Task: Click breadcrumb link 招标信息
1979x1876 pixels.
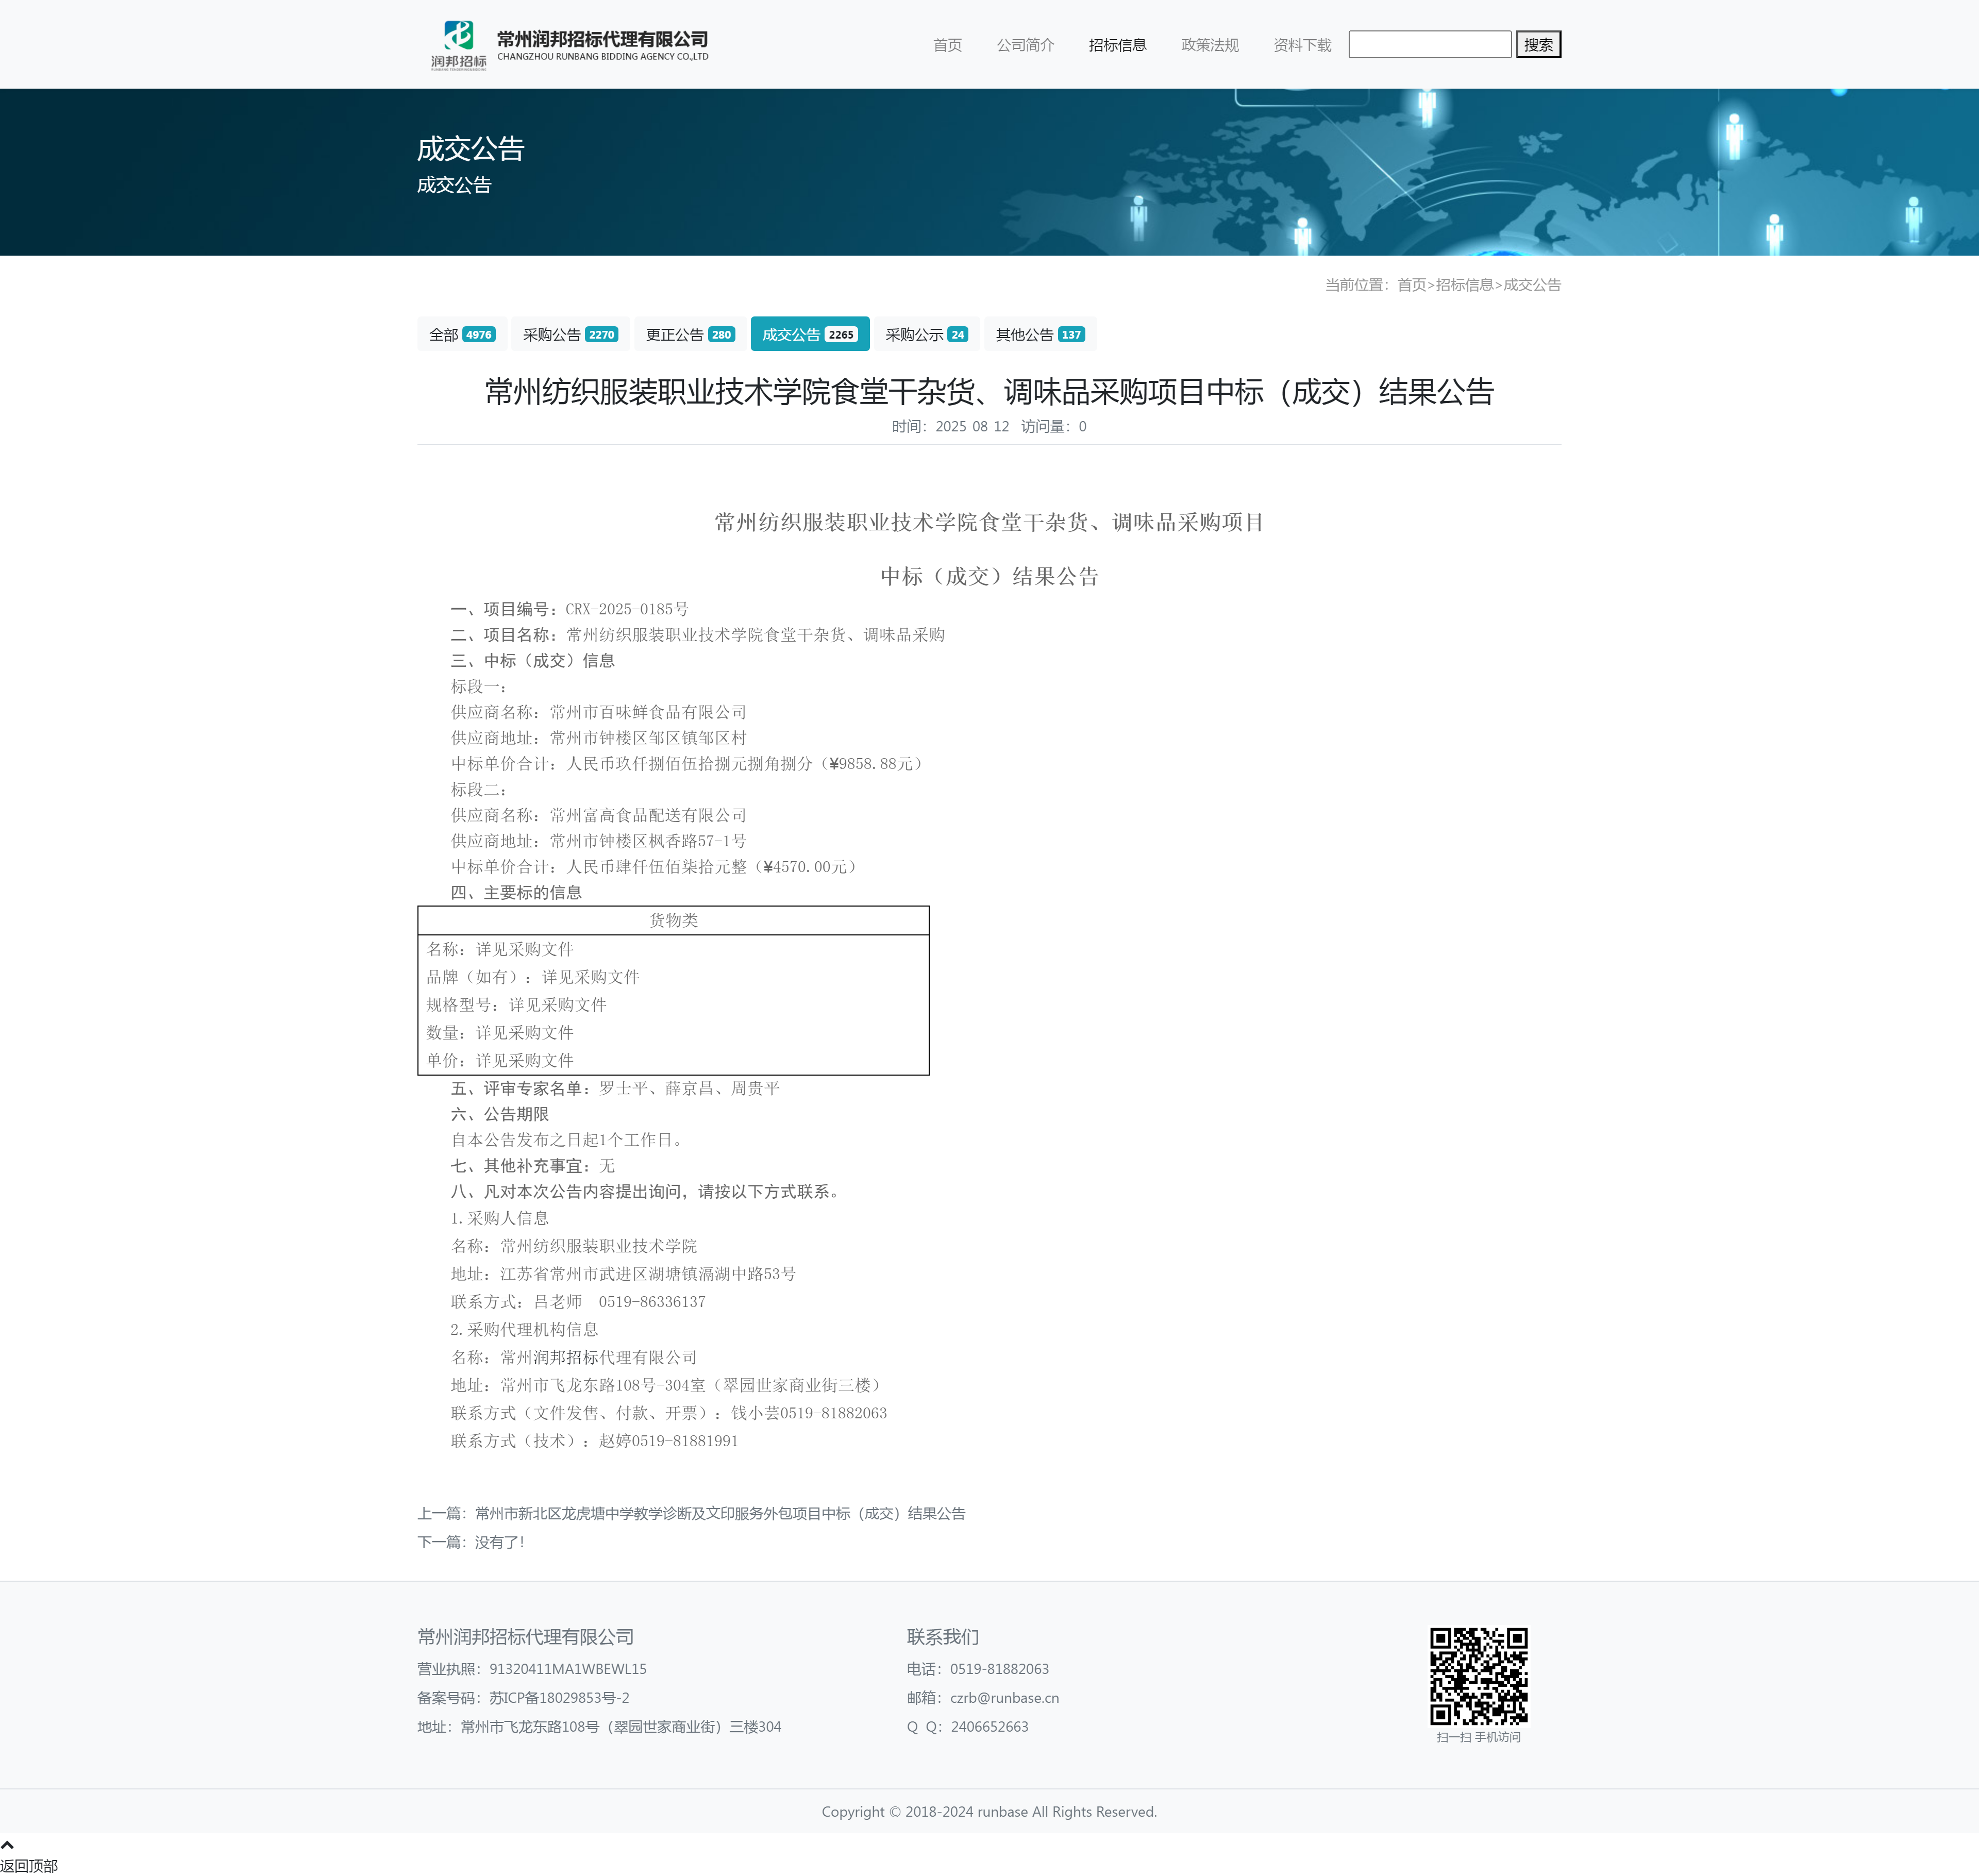Action: [x=1464, y=285]
